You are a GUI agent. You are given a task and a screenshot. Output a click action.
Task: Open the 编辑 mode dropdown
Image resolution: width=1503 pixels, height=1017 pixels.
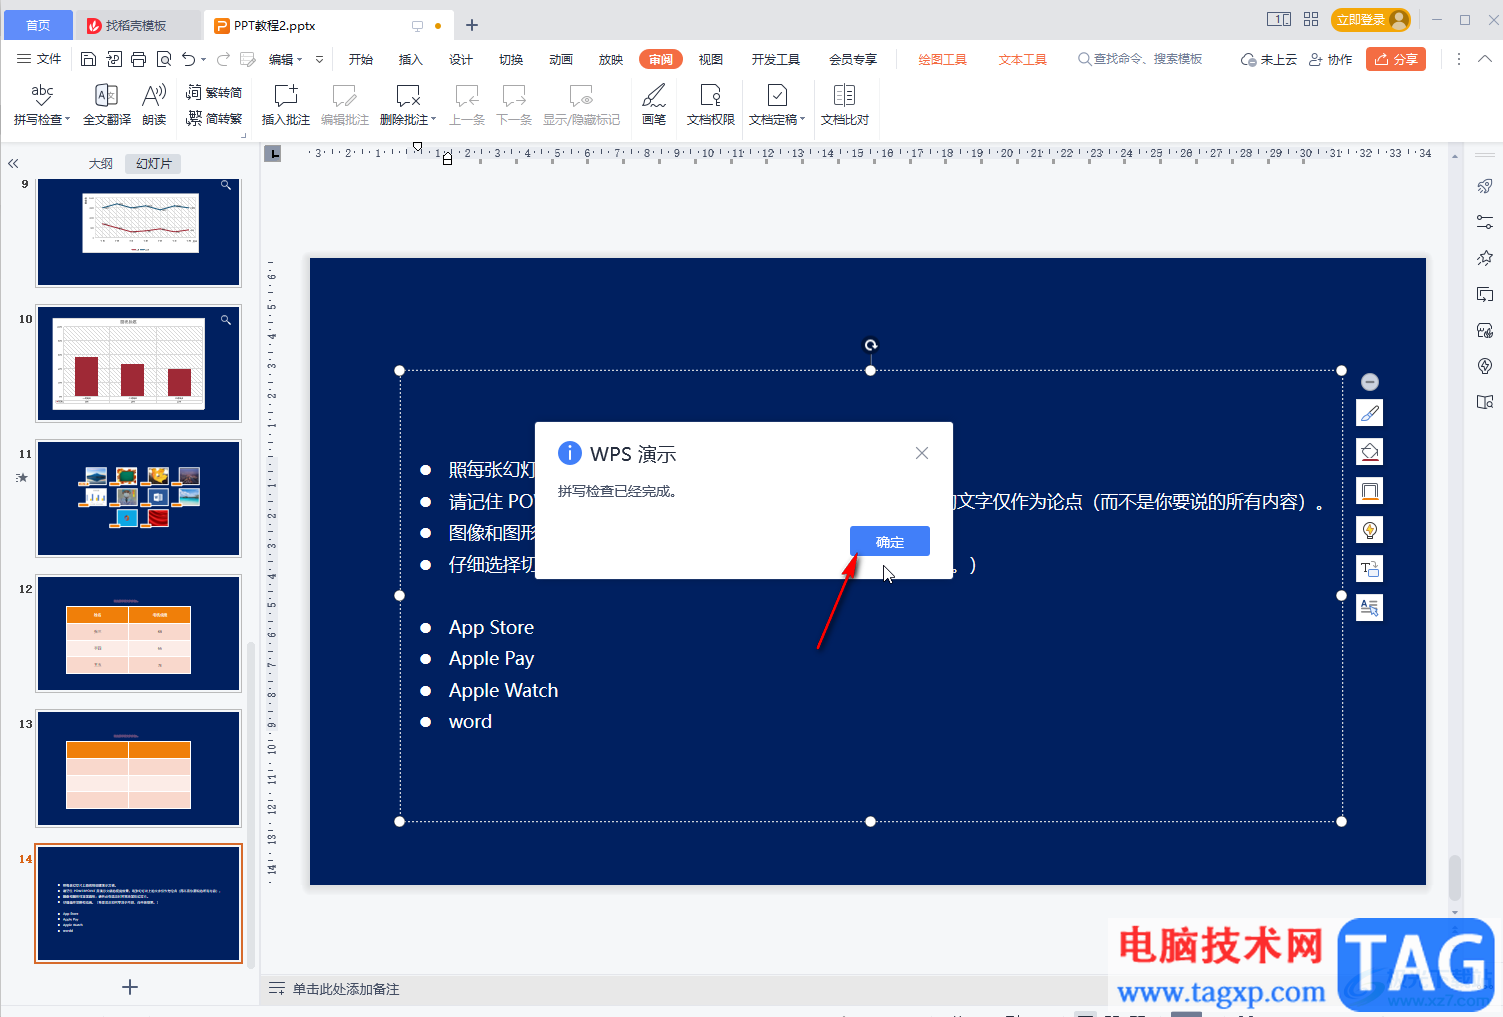[286, 60]
